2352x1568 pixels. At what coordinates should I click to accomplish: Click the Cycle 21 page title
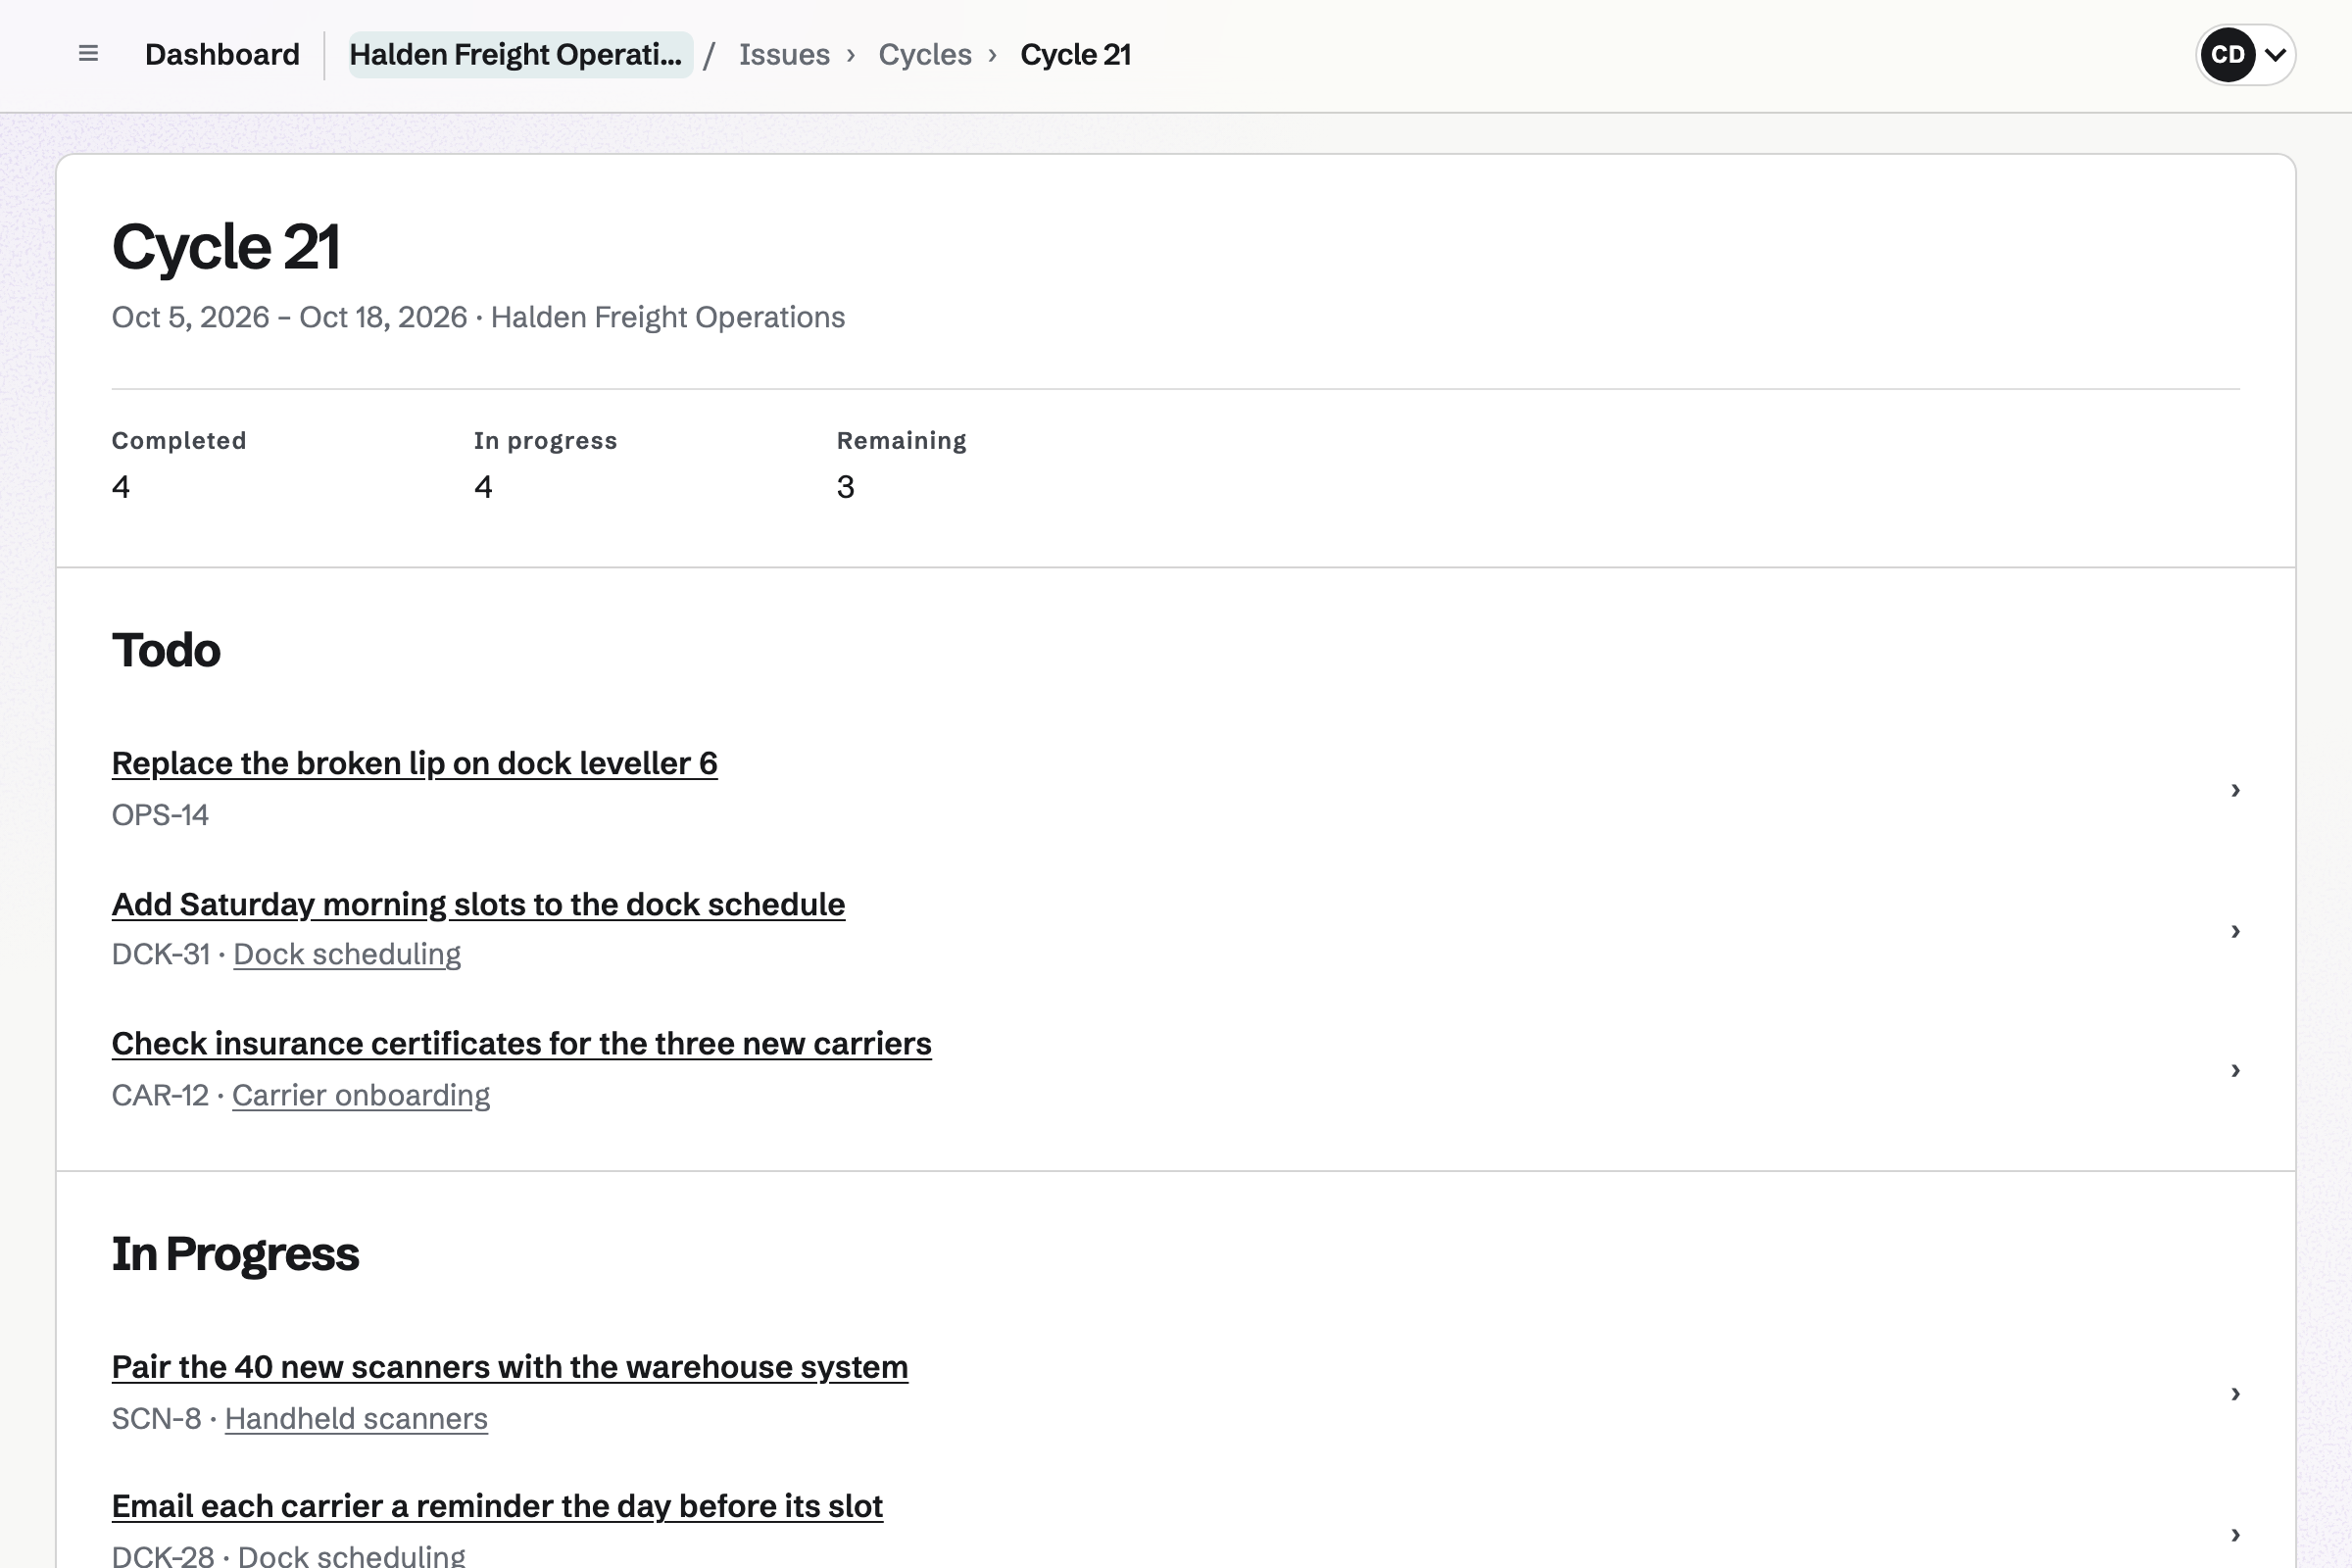(226, 247)
